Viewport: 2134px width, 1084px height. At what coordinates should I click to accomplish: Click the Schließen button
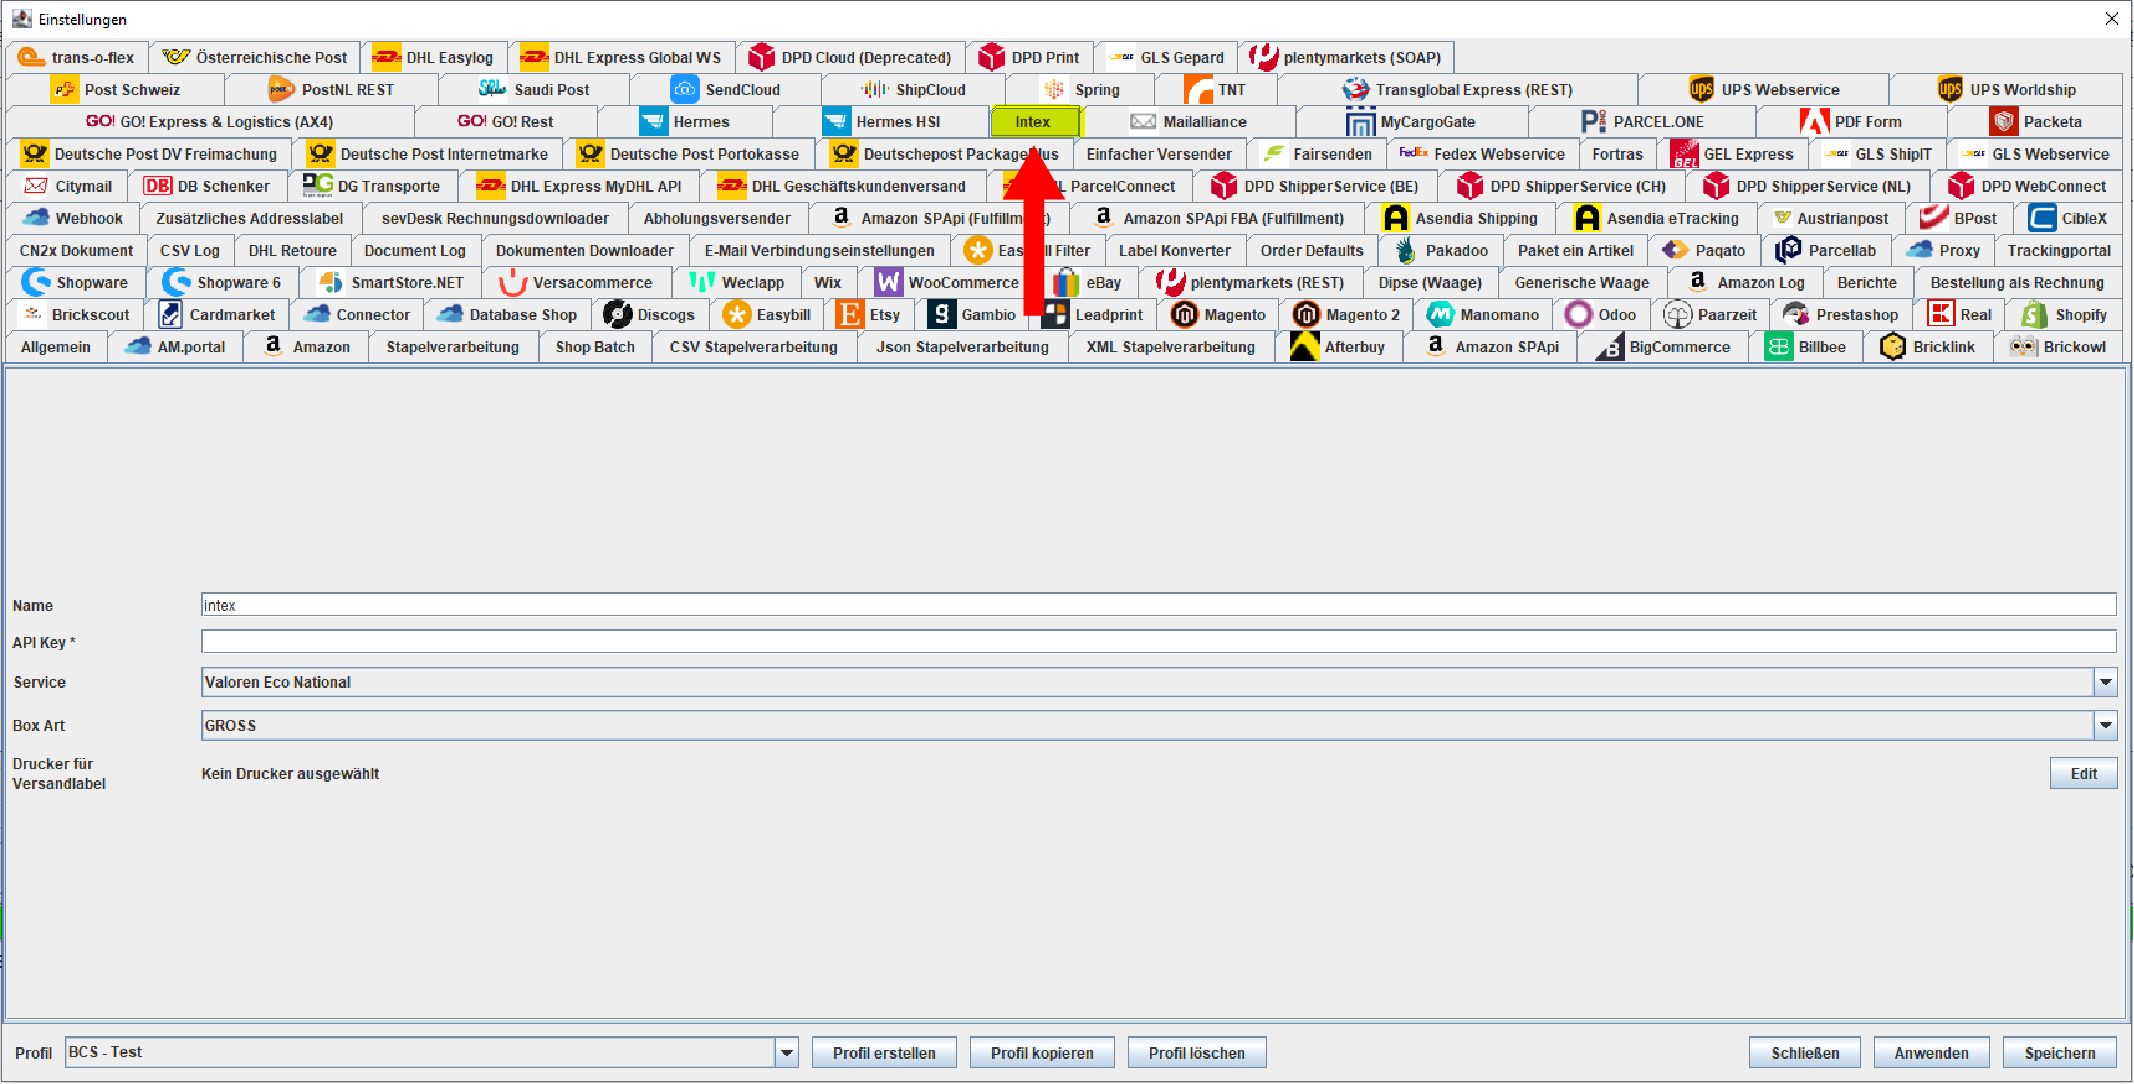point(1805,1052)
